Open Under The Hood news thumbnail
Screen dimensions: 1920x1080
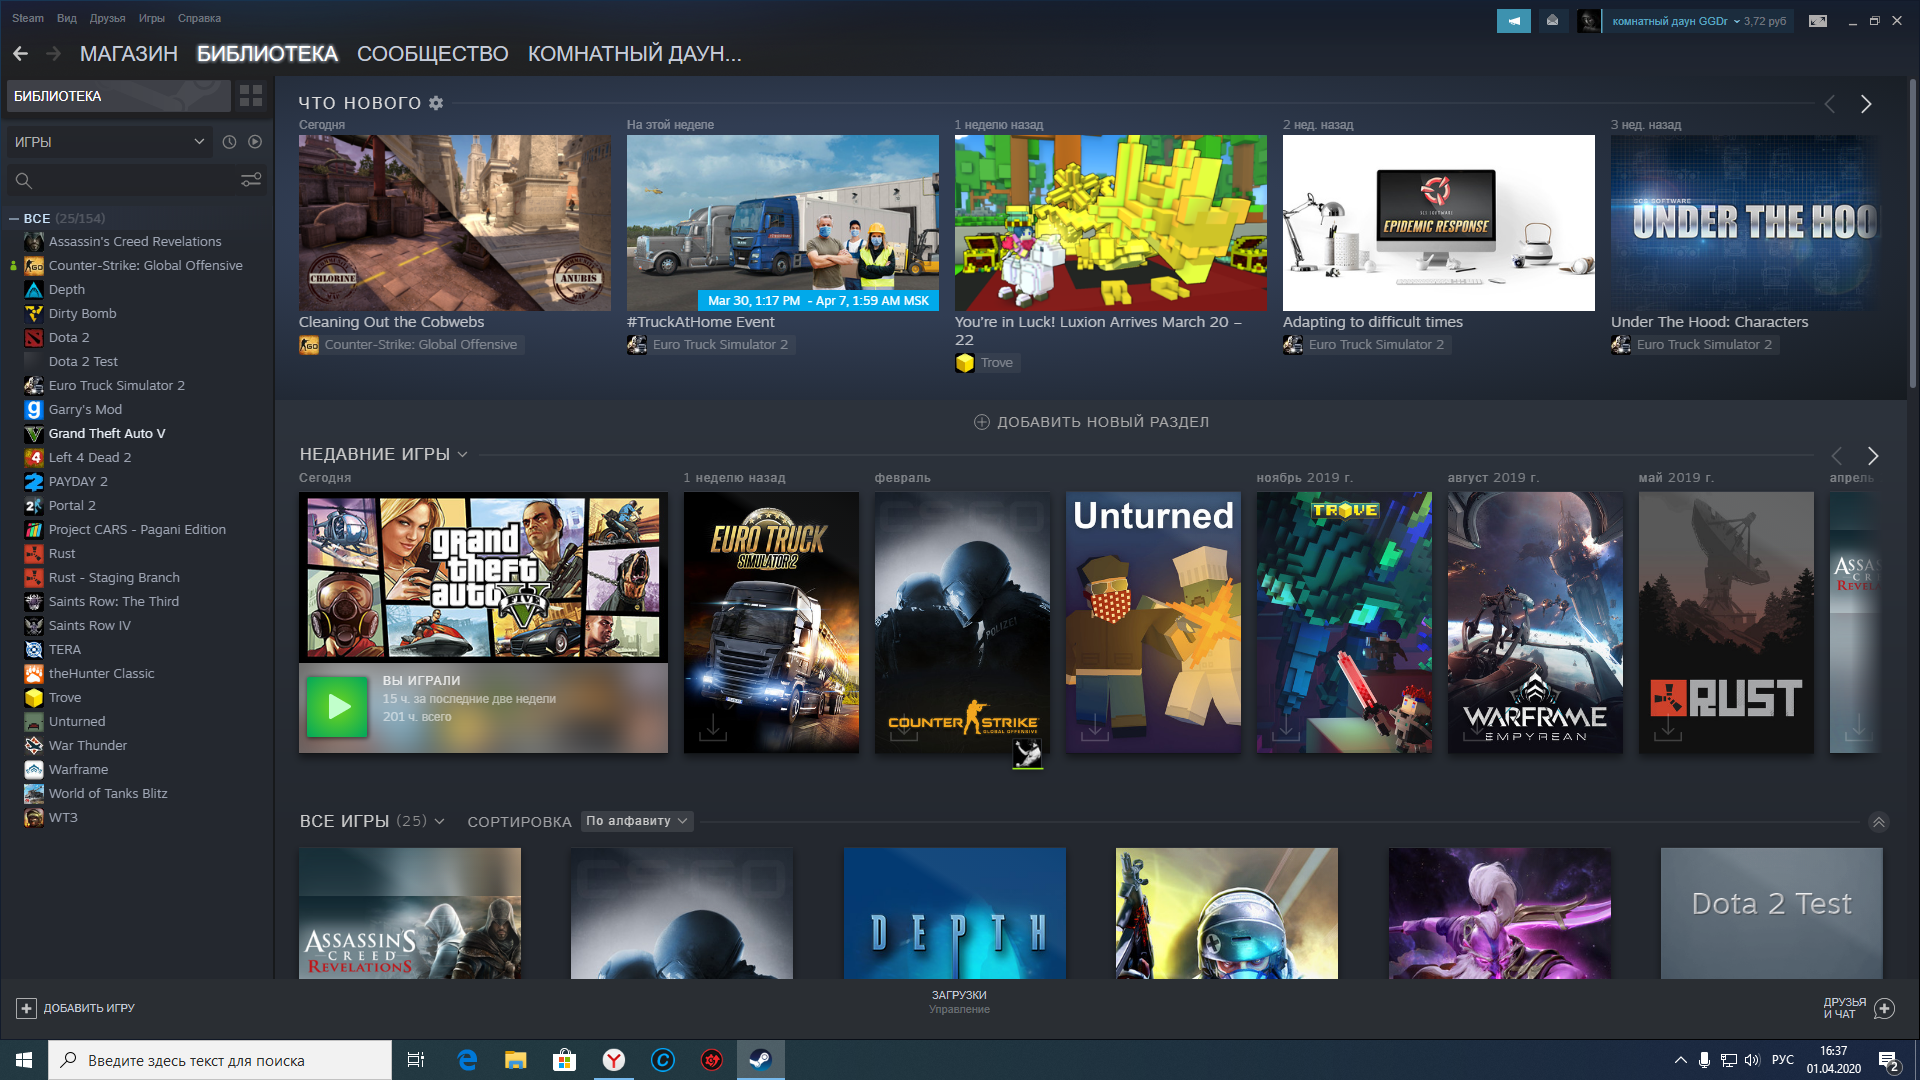[1745, 223]
